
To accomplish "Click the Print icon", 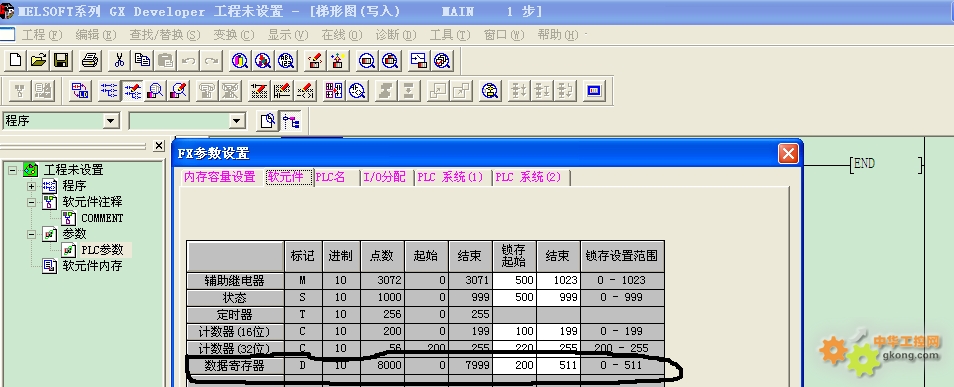I will [x=90, y=60].
